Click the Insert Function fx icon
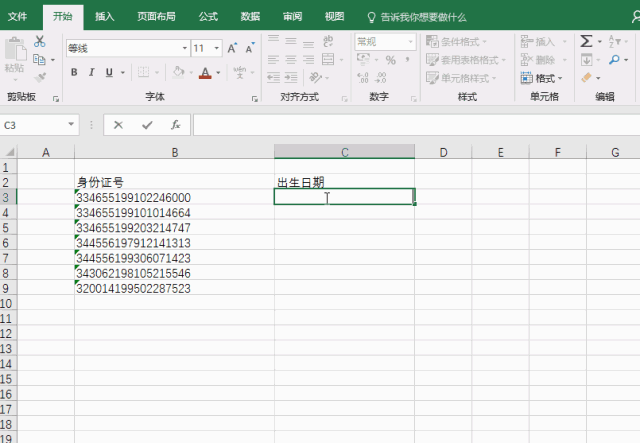This screenshot has height=443, width=640. click(x=175, y=125)
